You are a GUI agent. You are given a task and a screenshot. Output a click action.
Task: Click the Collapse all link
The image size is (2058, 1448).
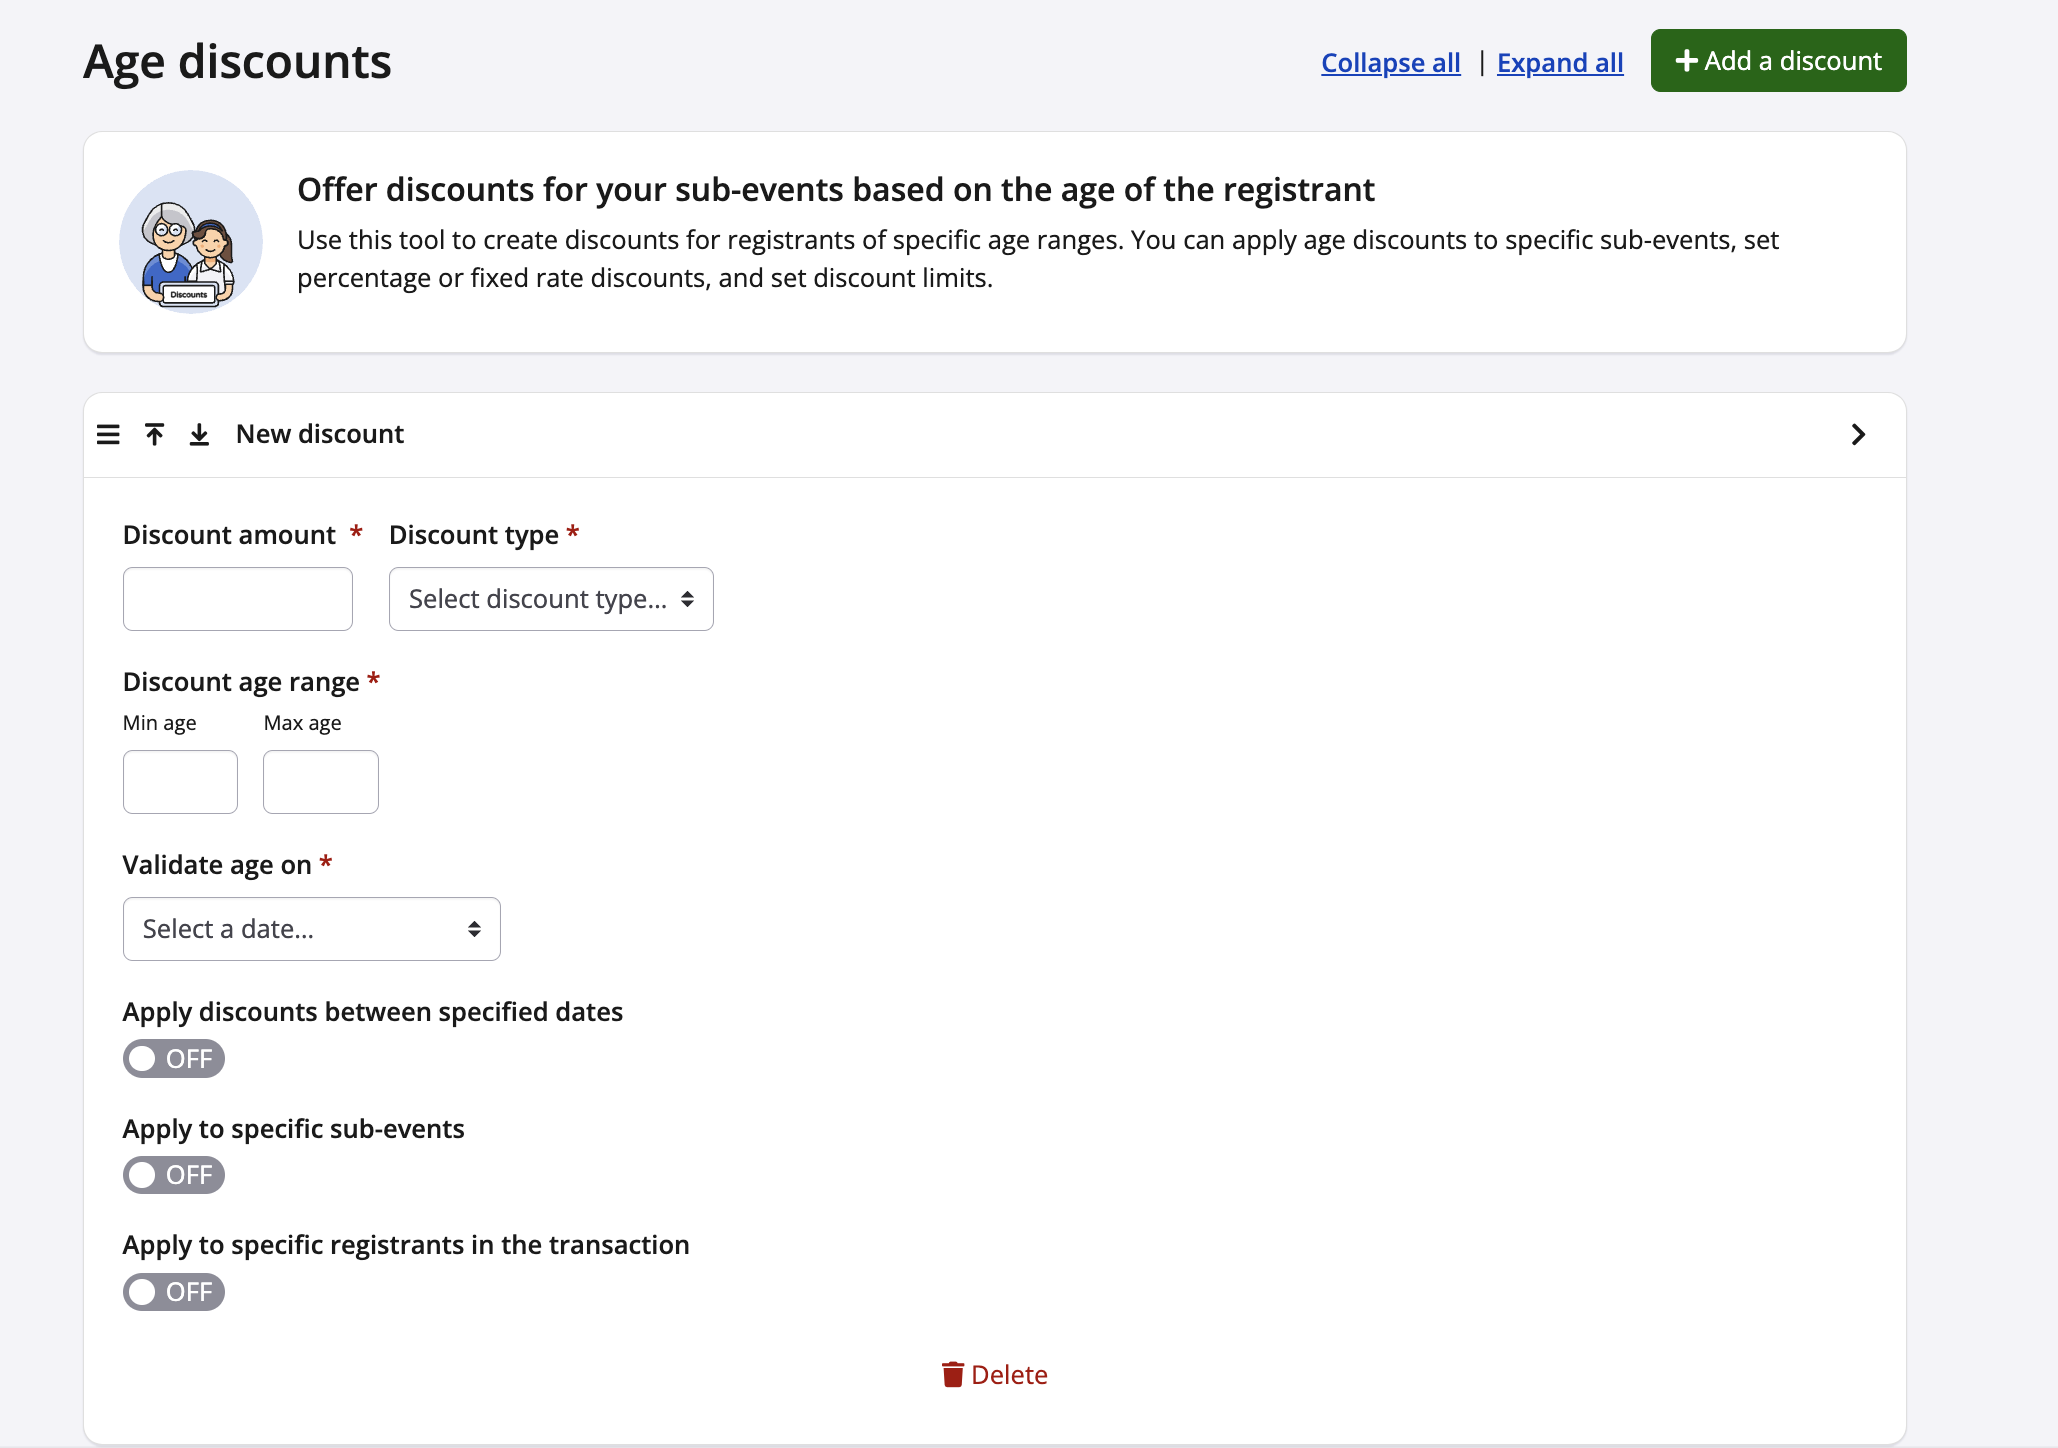[1390, 62]
